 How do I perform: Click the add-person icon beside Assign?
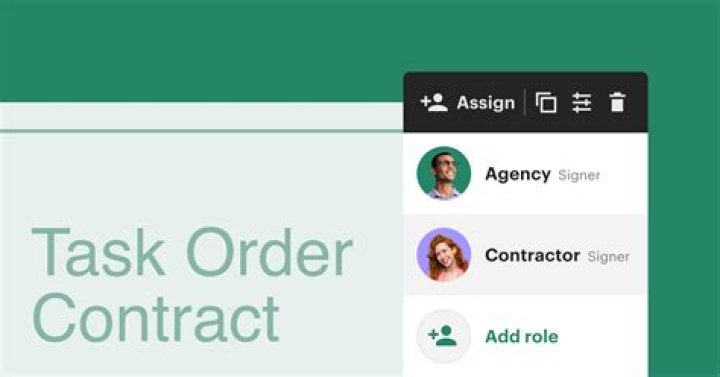click(434, 102)
